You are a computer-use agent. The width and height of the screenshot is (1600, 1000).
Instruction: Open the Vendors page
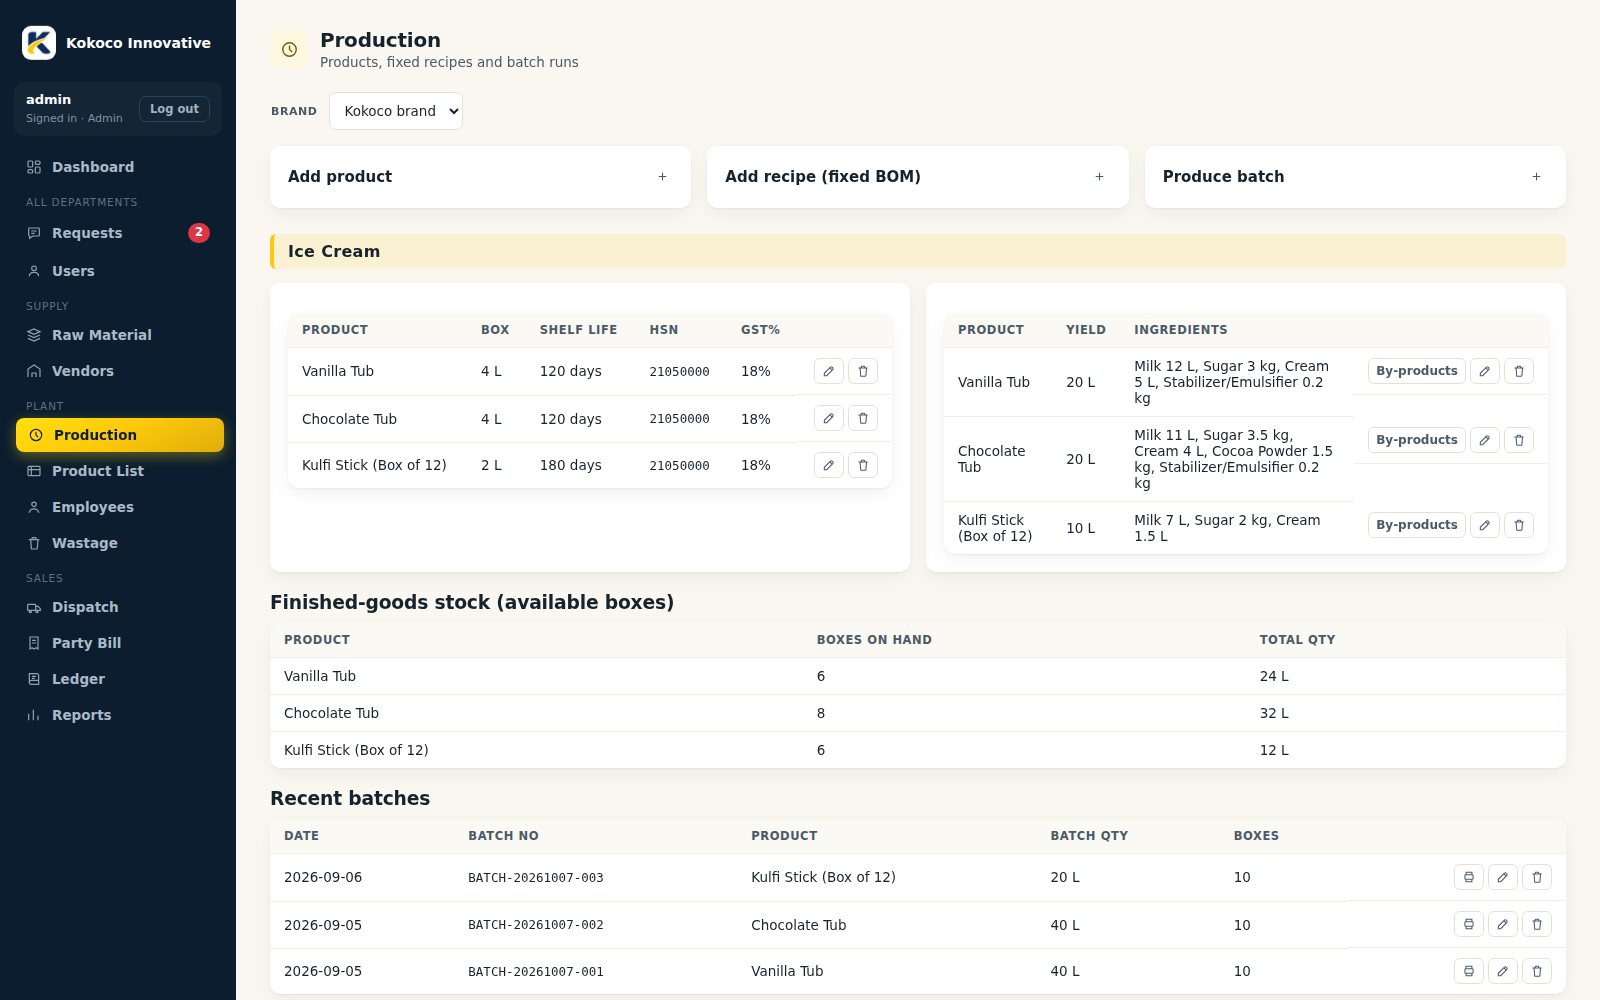(120, 371)
